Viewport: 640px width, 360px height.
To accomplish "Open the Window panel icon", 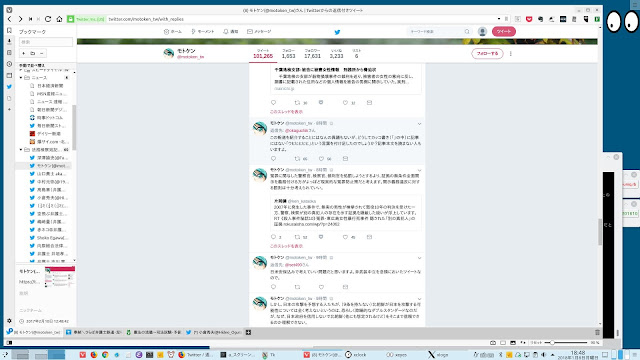I will click(9, 76).
